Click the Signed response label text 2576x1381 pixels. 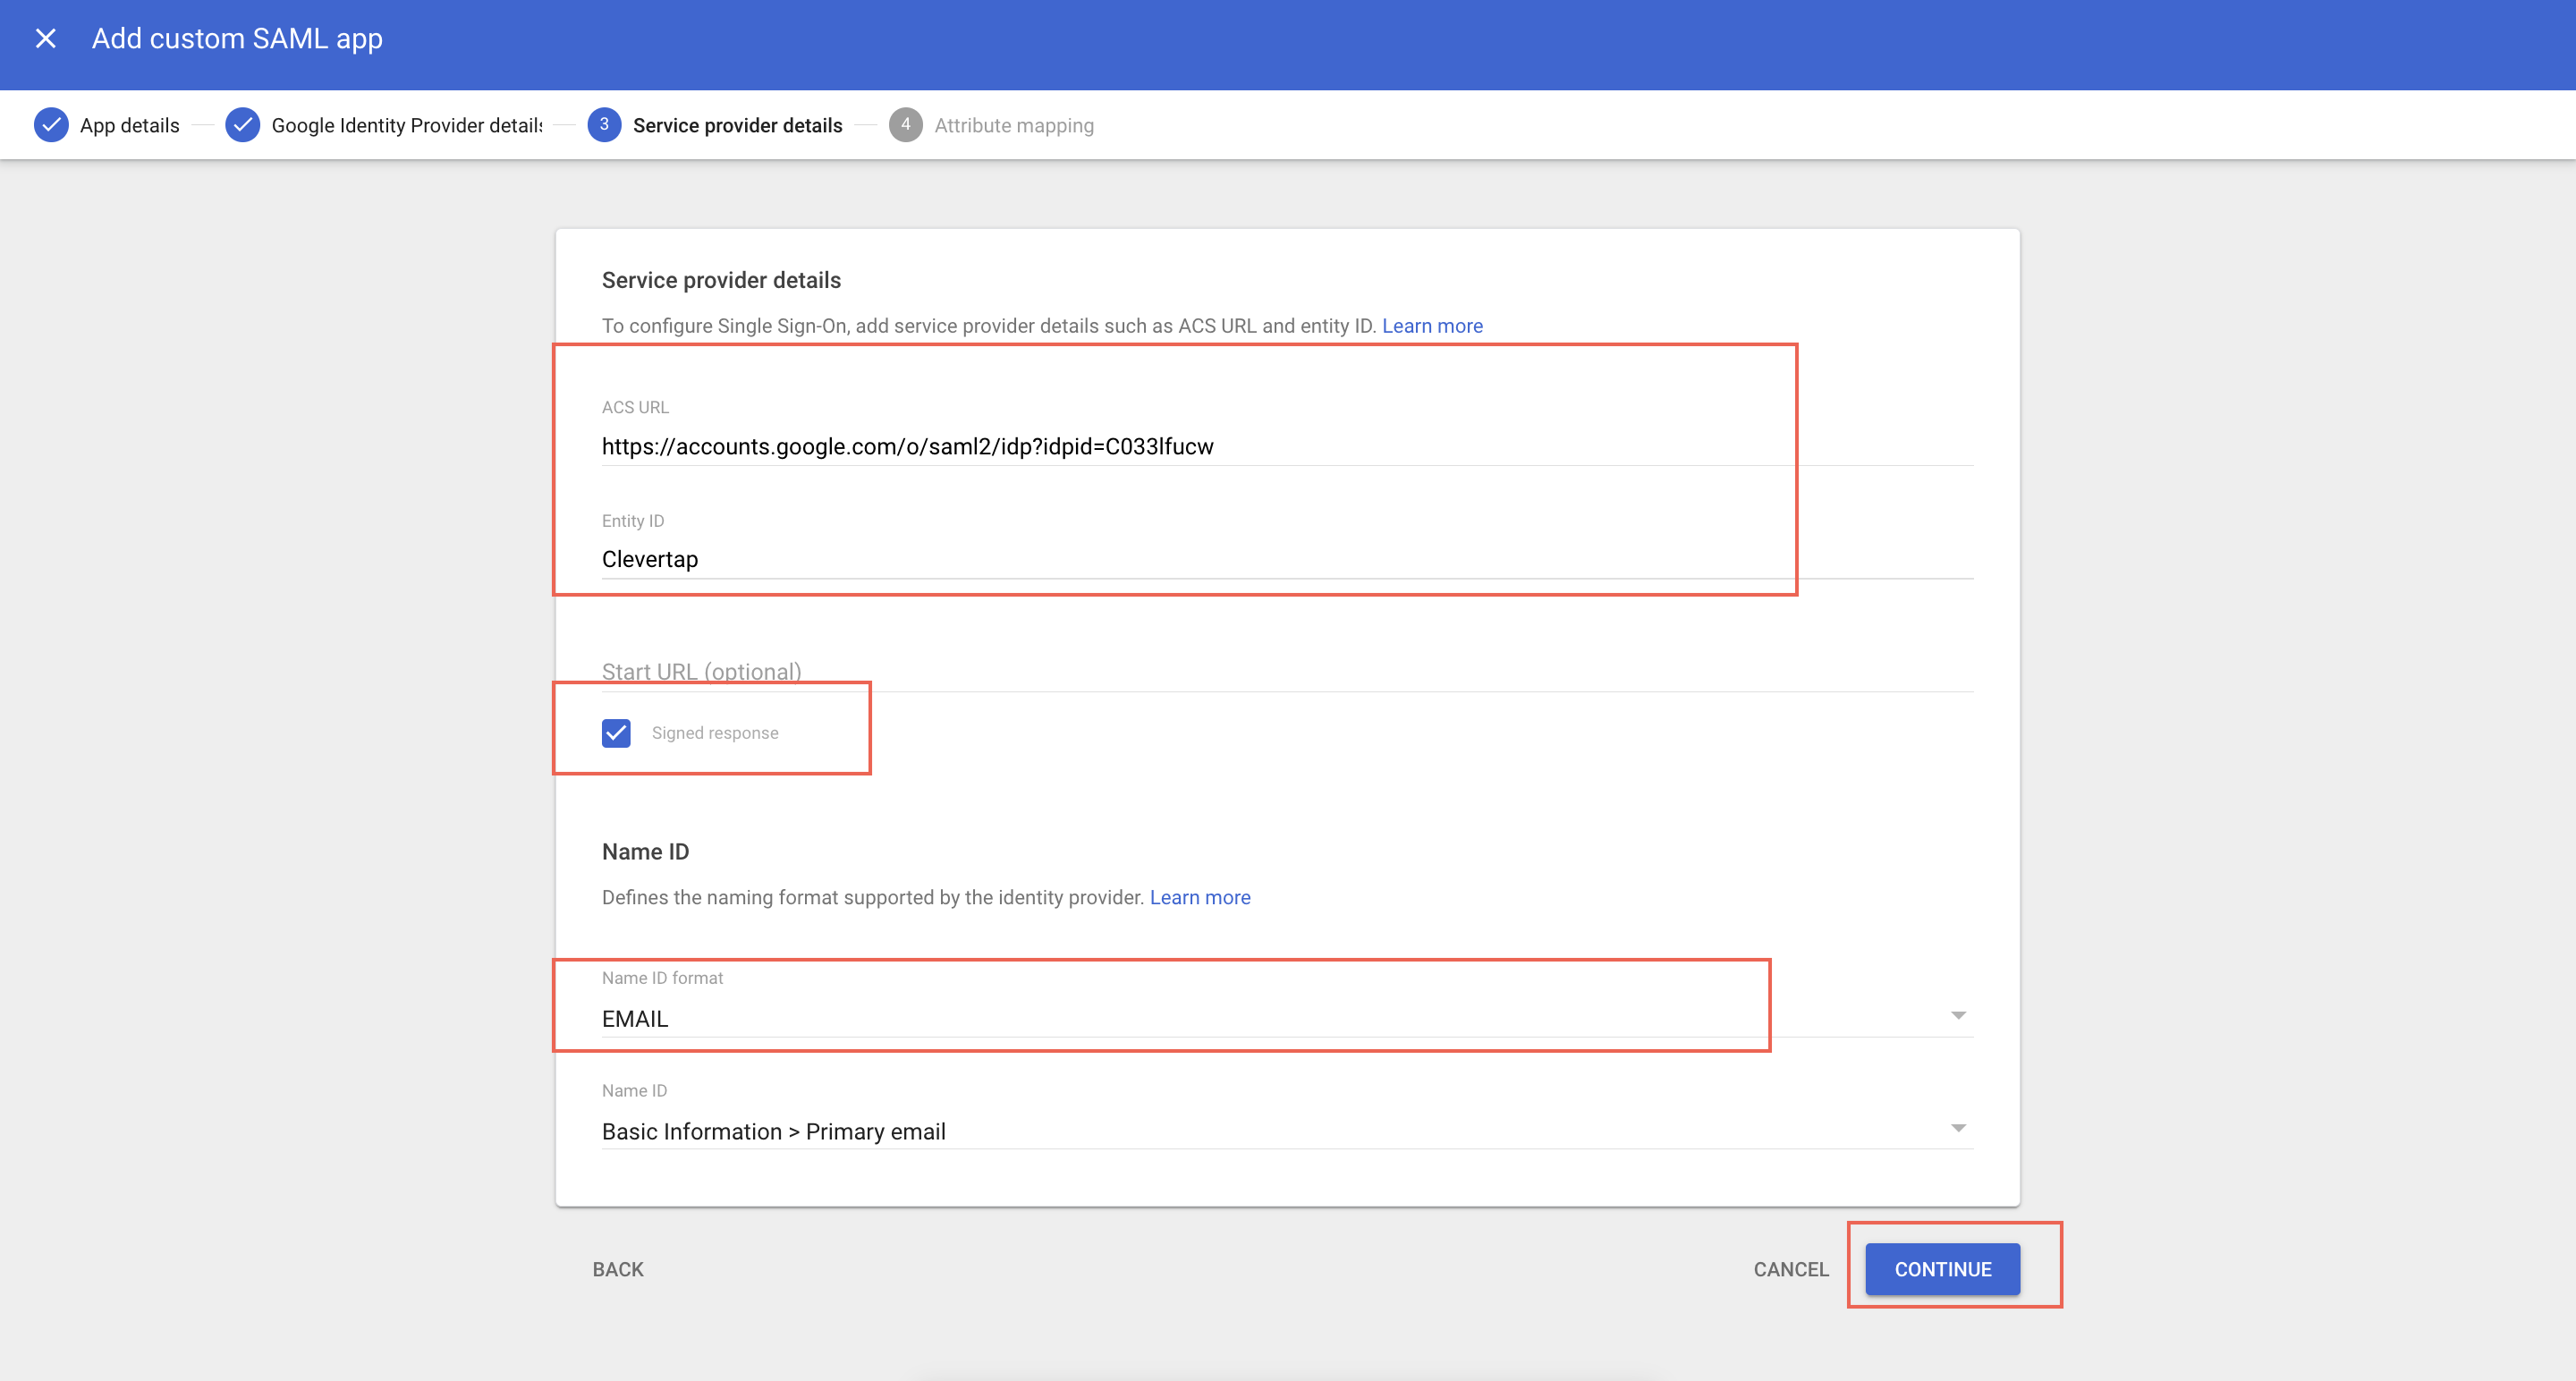715,733
